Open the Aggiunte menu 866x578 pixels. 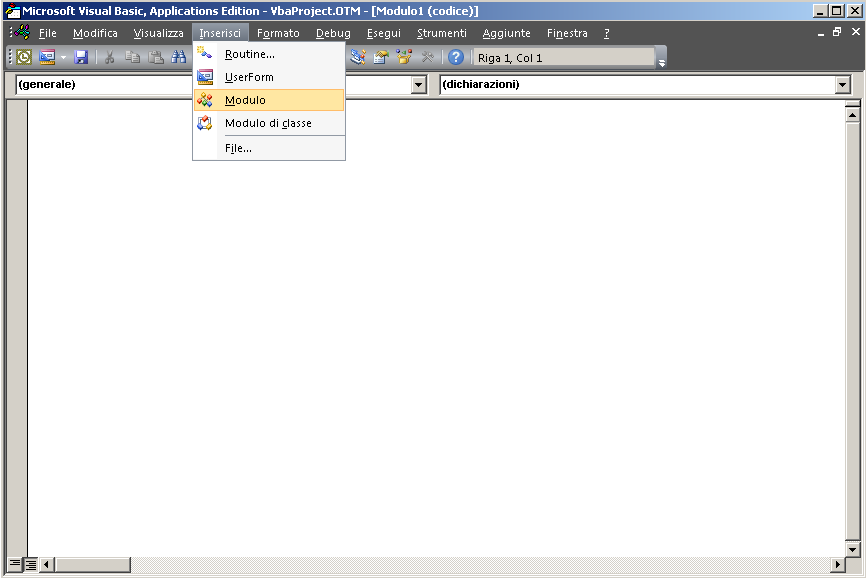tap(506, 33)
